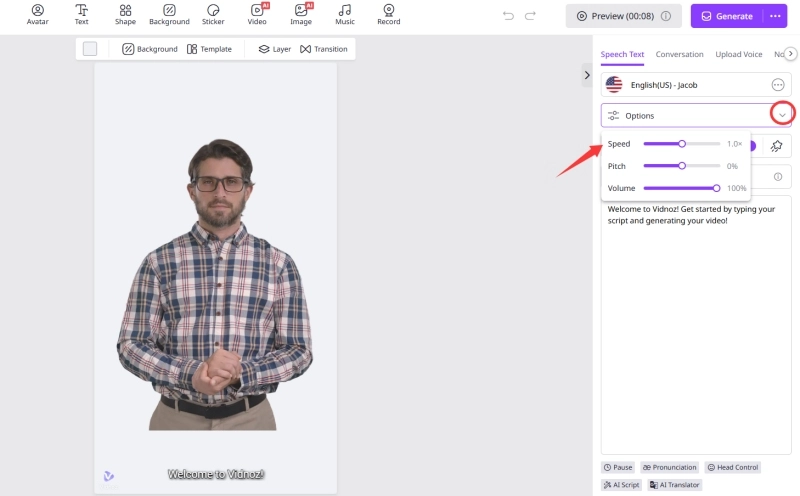
Task: Switch to the Upload Voice tab
Action: tap(739, 54)
